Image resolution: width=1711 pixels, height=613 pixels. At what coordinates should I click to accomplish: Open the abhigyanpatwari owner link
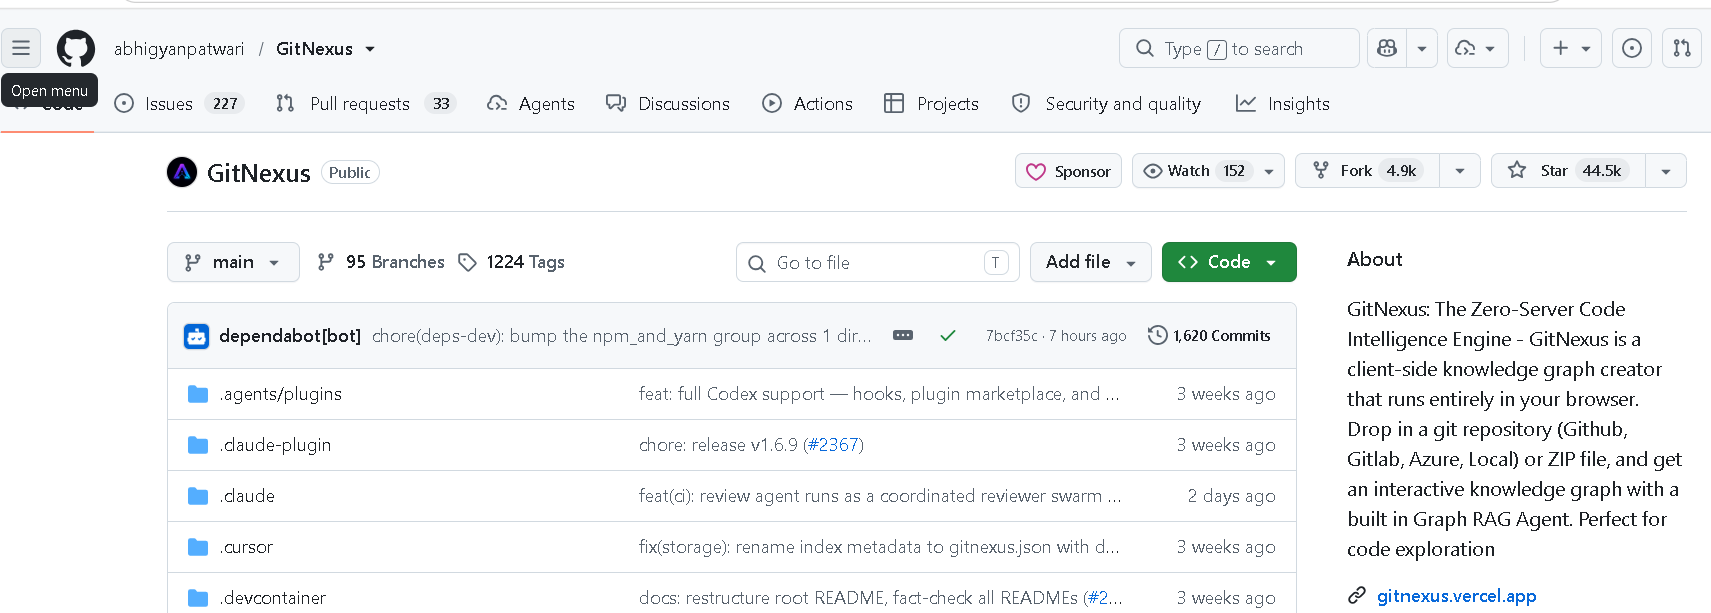point(179,49)
